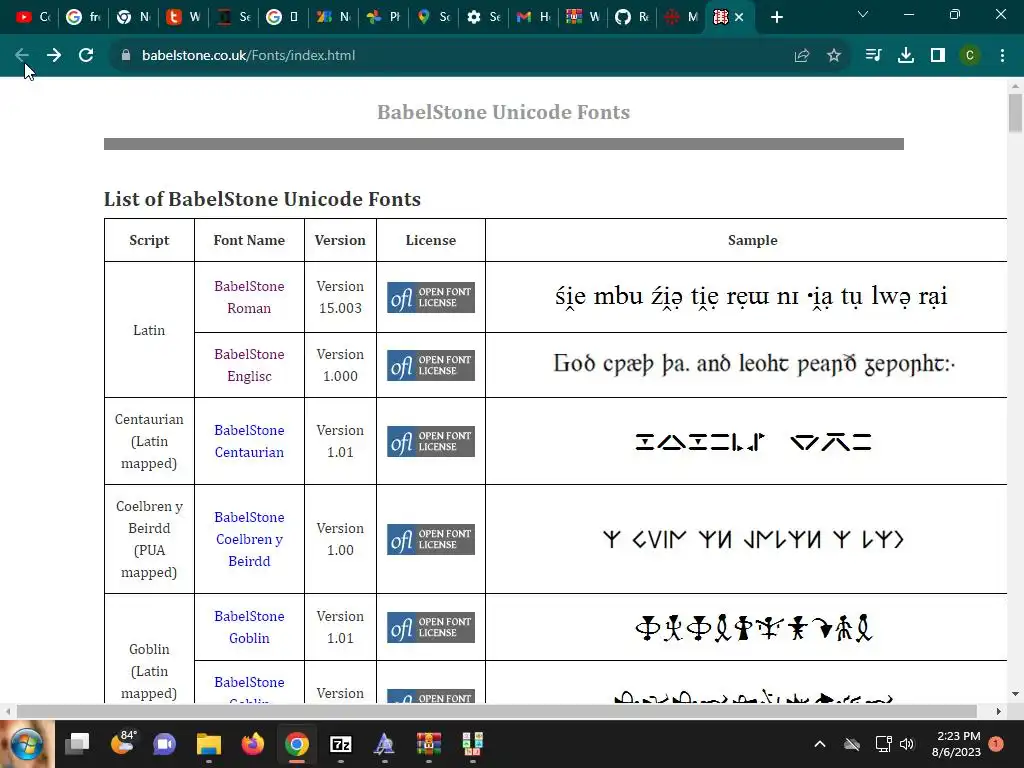This screenshot has width=1024, height=768.
Task: Click the Latin script cell
Action: pos(149,330)
